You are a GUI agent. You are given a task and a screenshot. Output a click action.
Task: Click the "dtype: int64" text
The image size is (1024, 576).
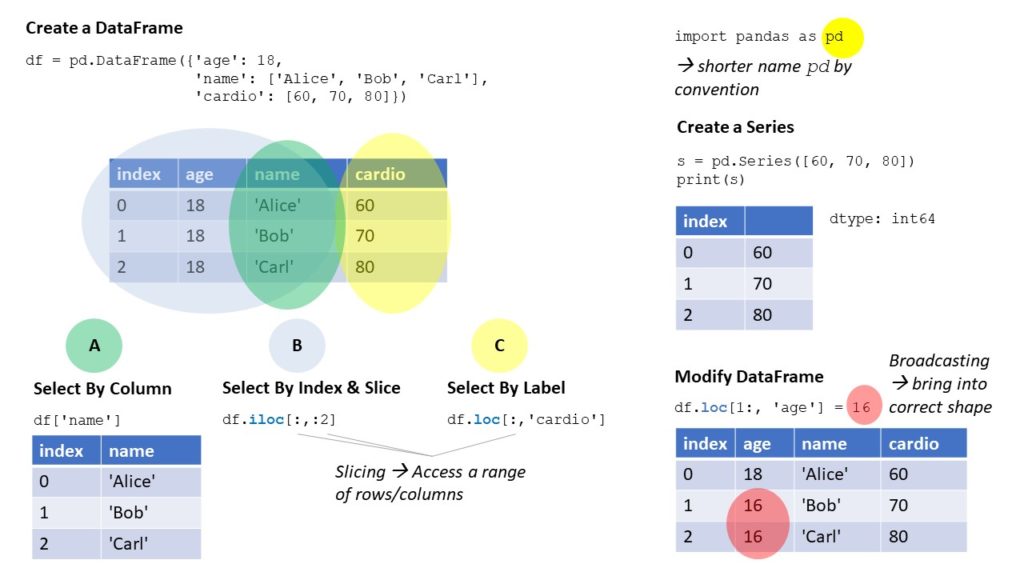[x=882, y=218]
